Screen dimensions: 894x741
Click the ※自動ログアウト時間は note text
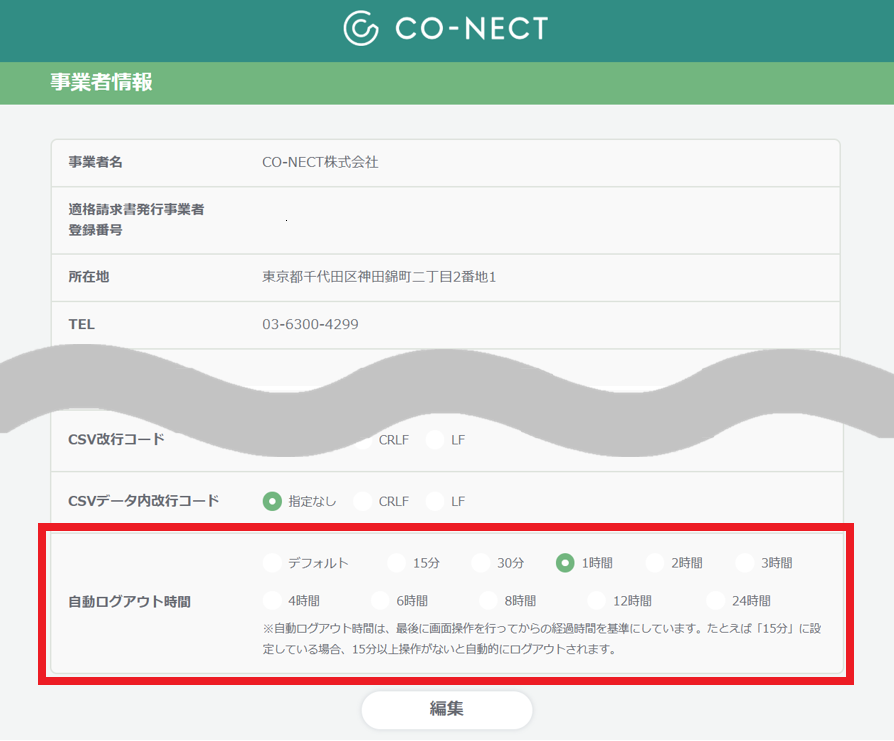click(x=542, y=638)
